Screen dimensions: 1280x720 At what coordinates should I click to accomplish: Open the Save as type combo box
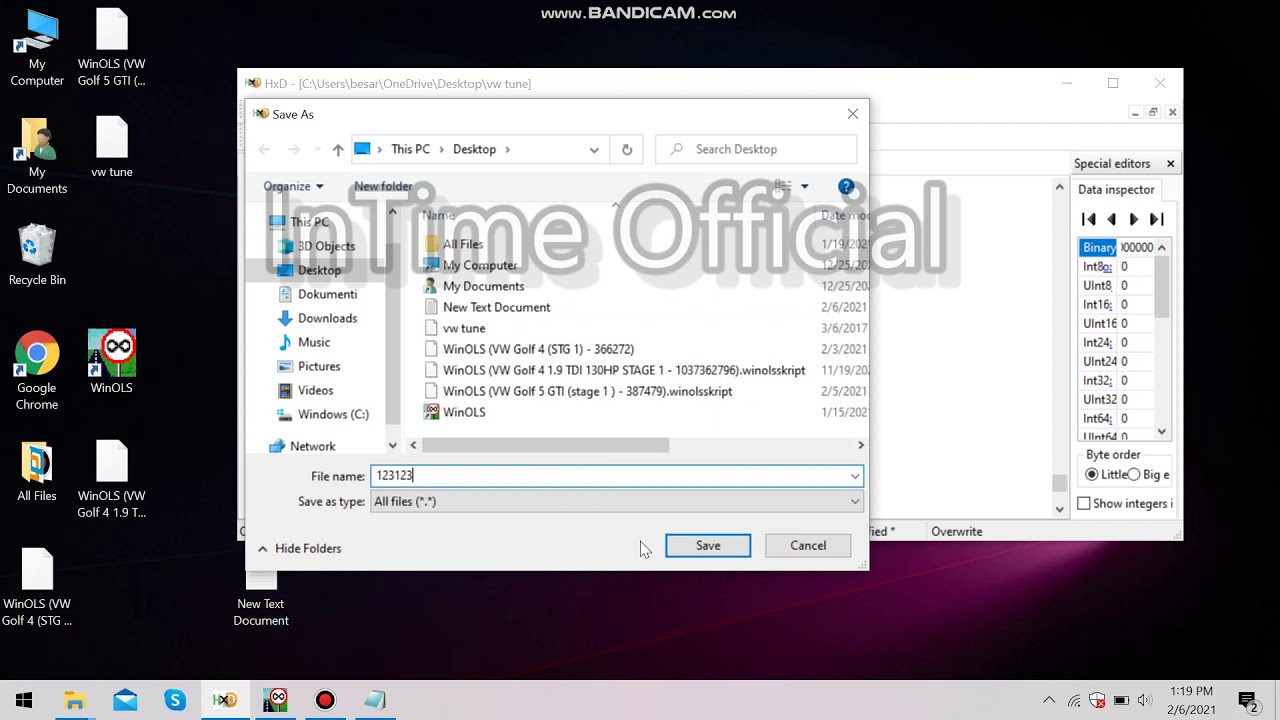pos(616,501)
